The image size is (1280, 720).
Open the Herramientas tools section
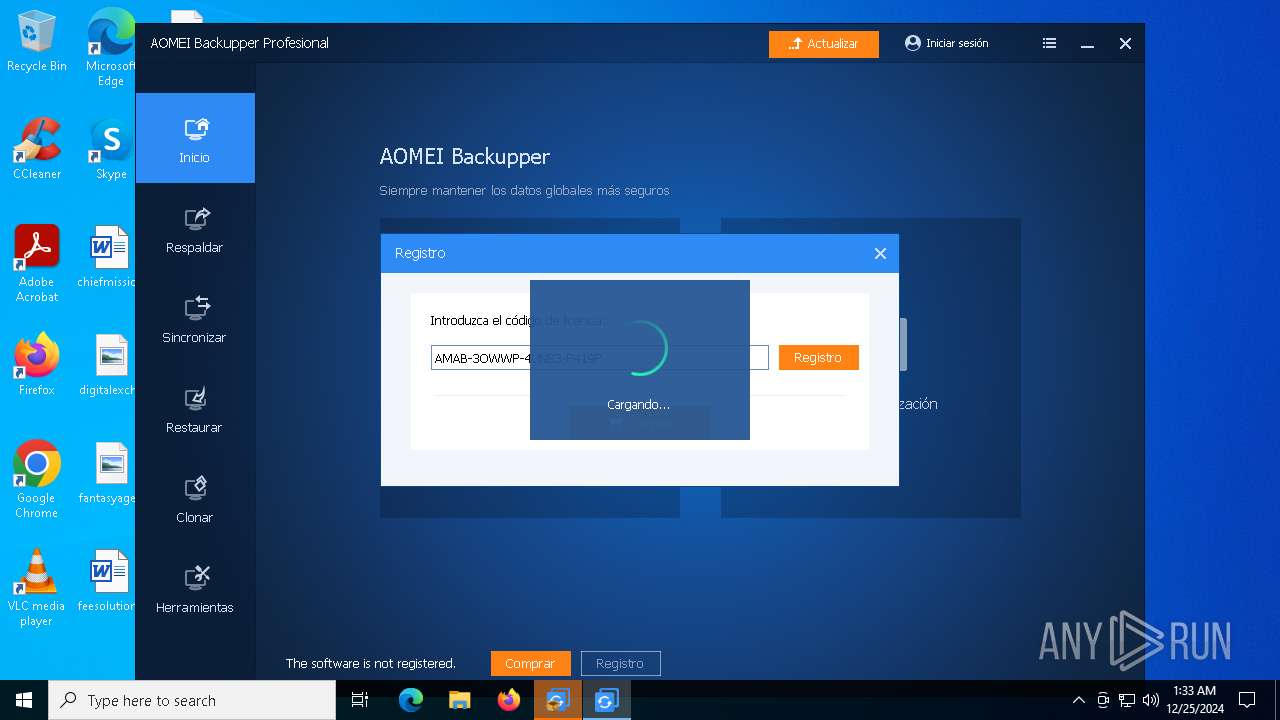195,588
